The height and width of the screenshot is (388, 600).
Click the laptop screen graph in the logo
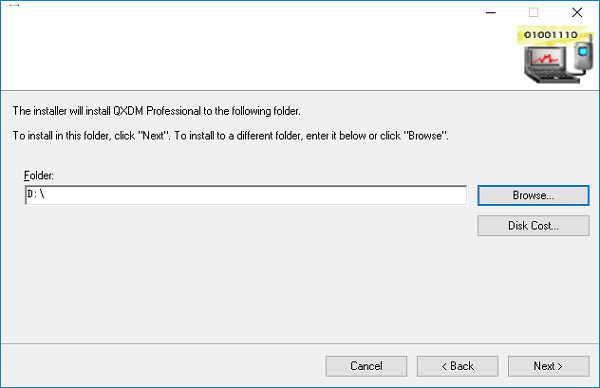point(546,59)
